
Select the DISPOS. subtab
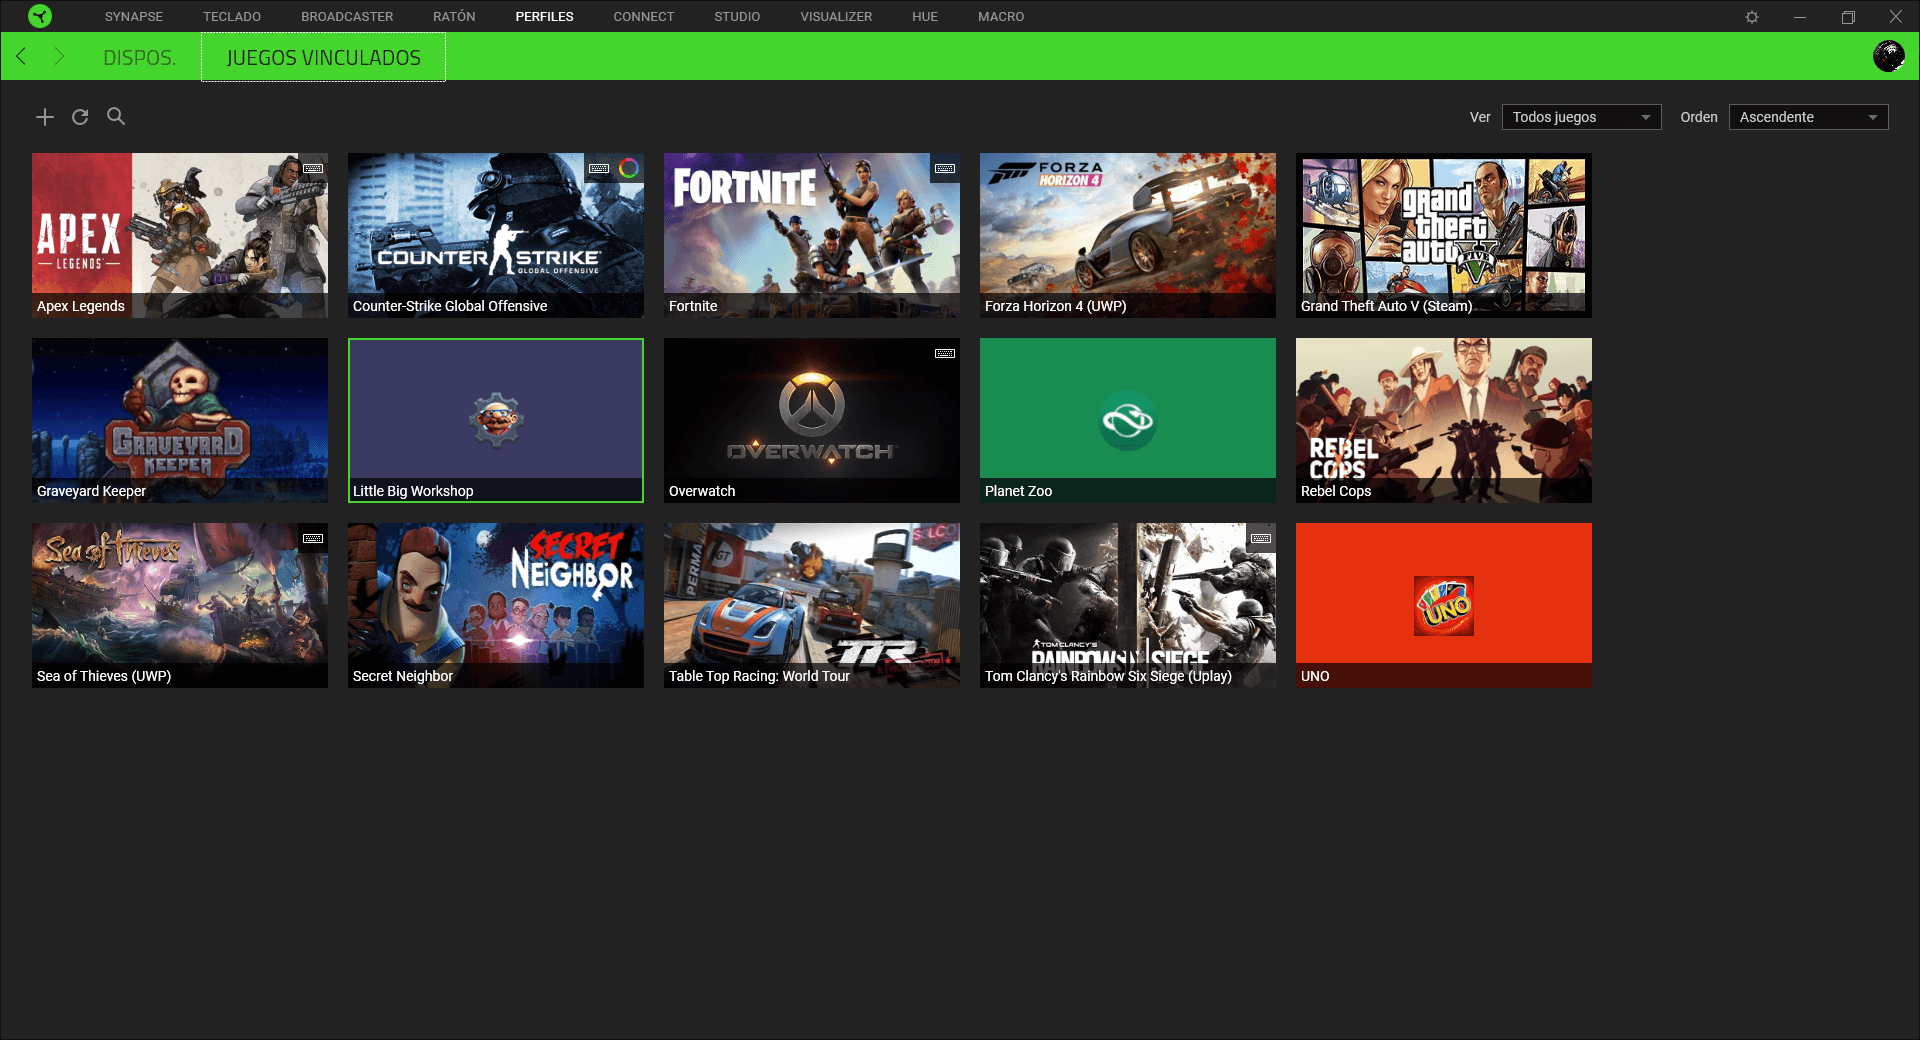140,57
